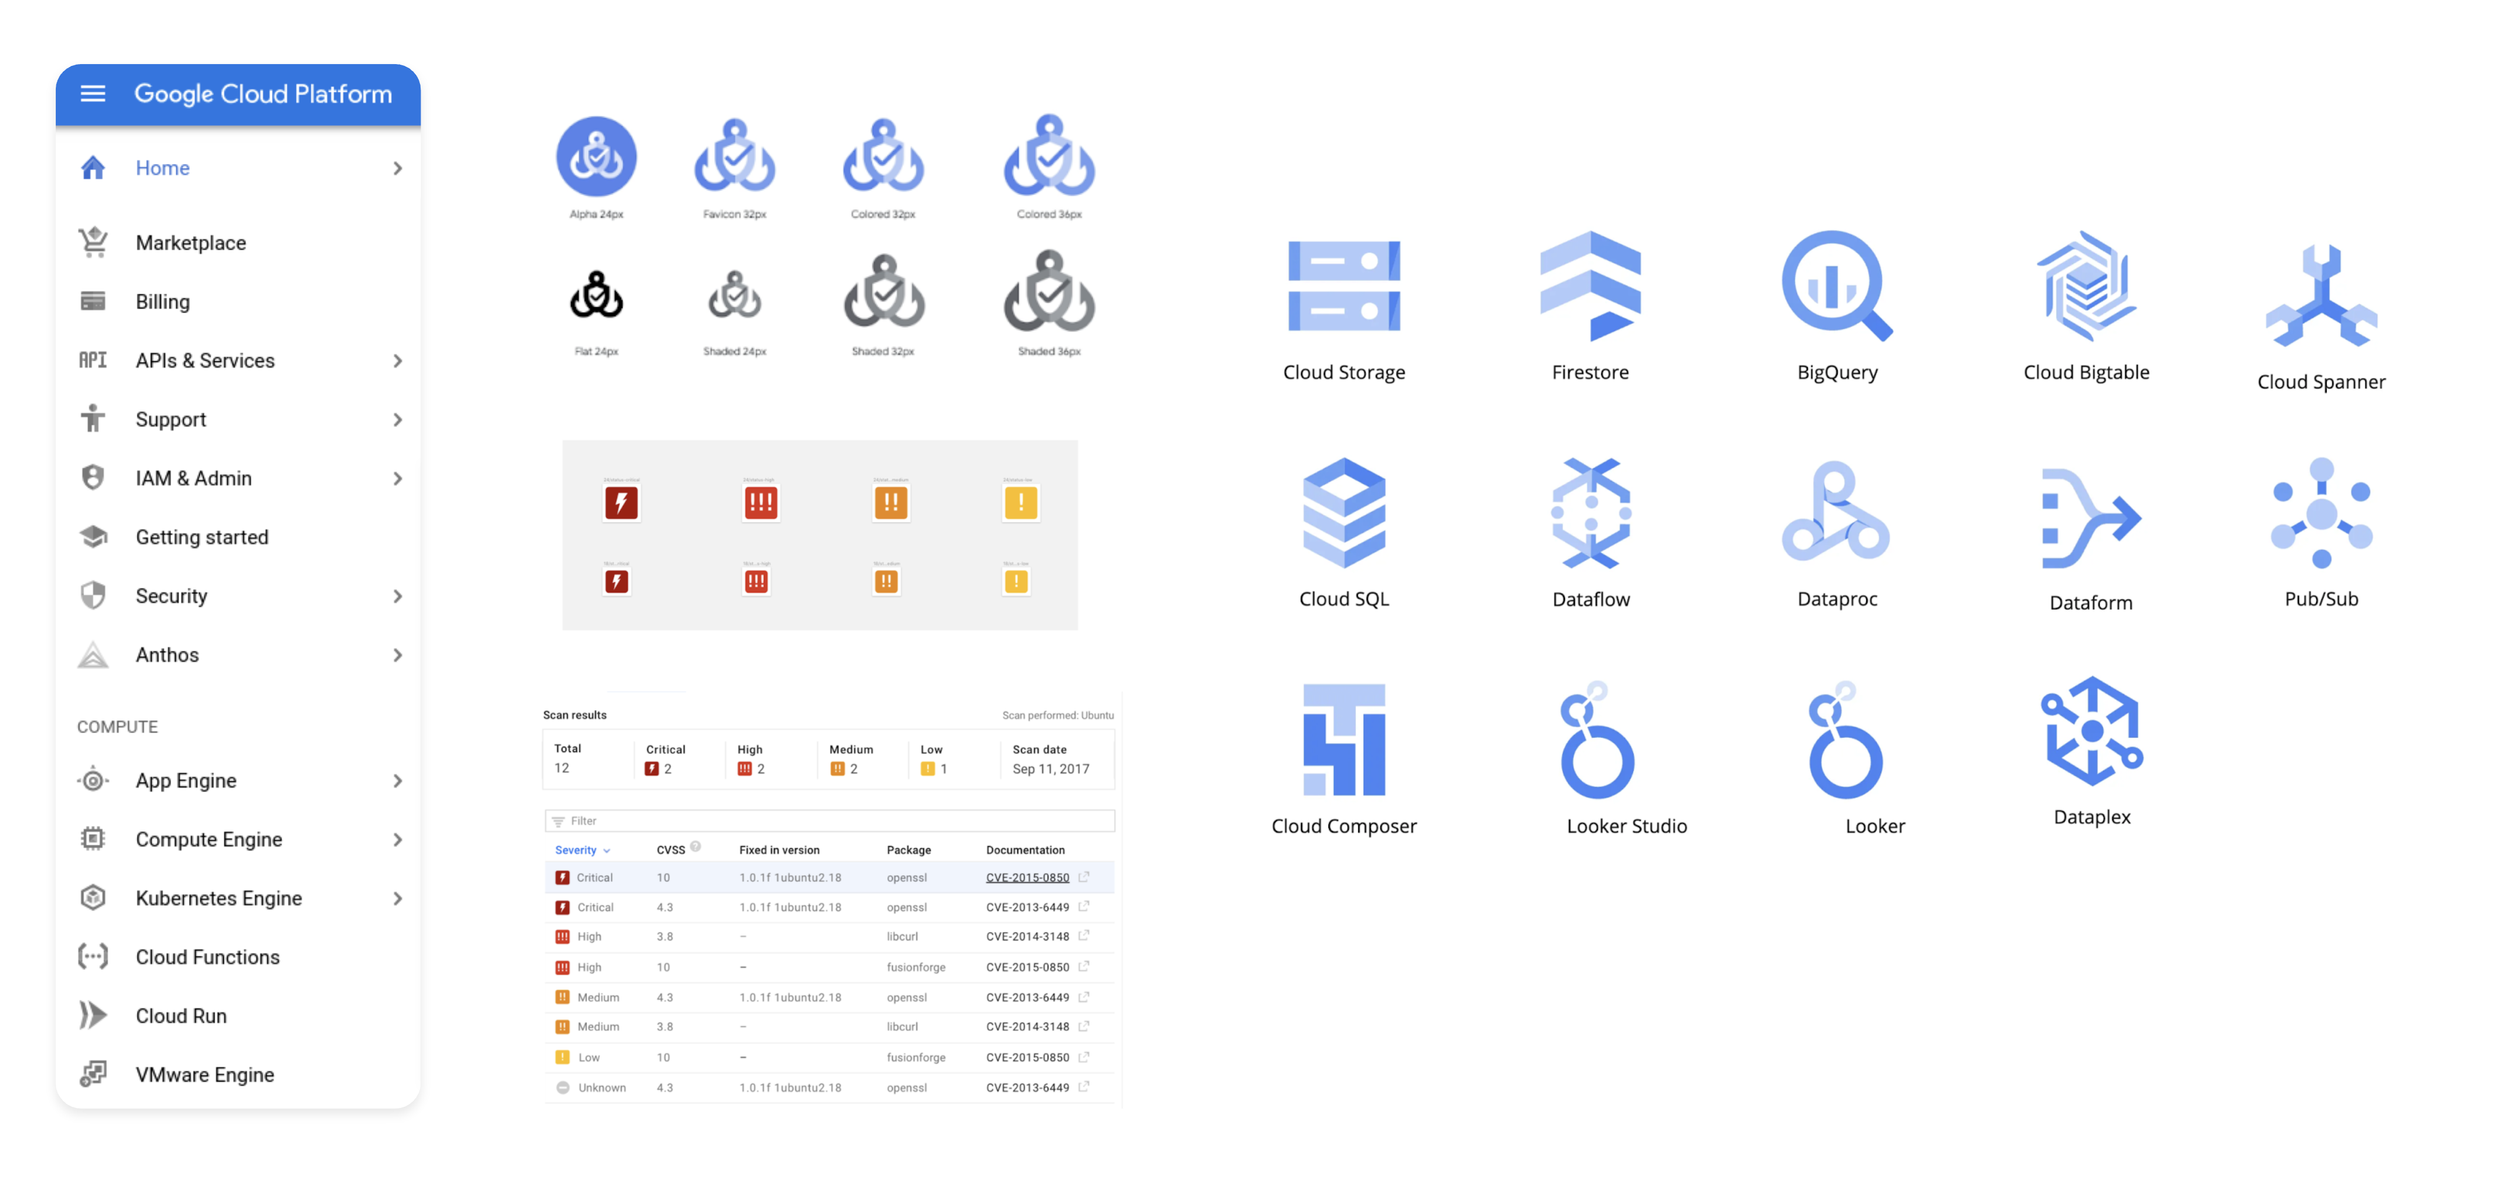Open the Cloud Run menu item
The image size is (2500, 1182).
click(x=181, y=1016)
